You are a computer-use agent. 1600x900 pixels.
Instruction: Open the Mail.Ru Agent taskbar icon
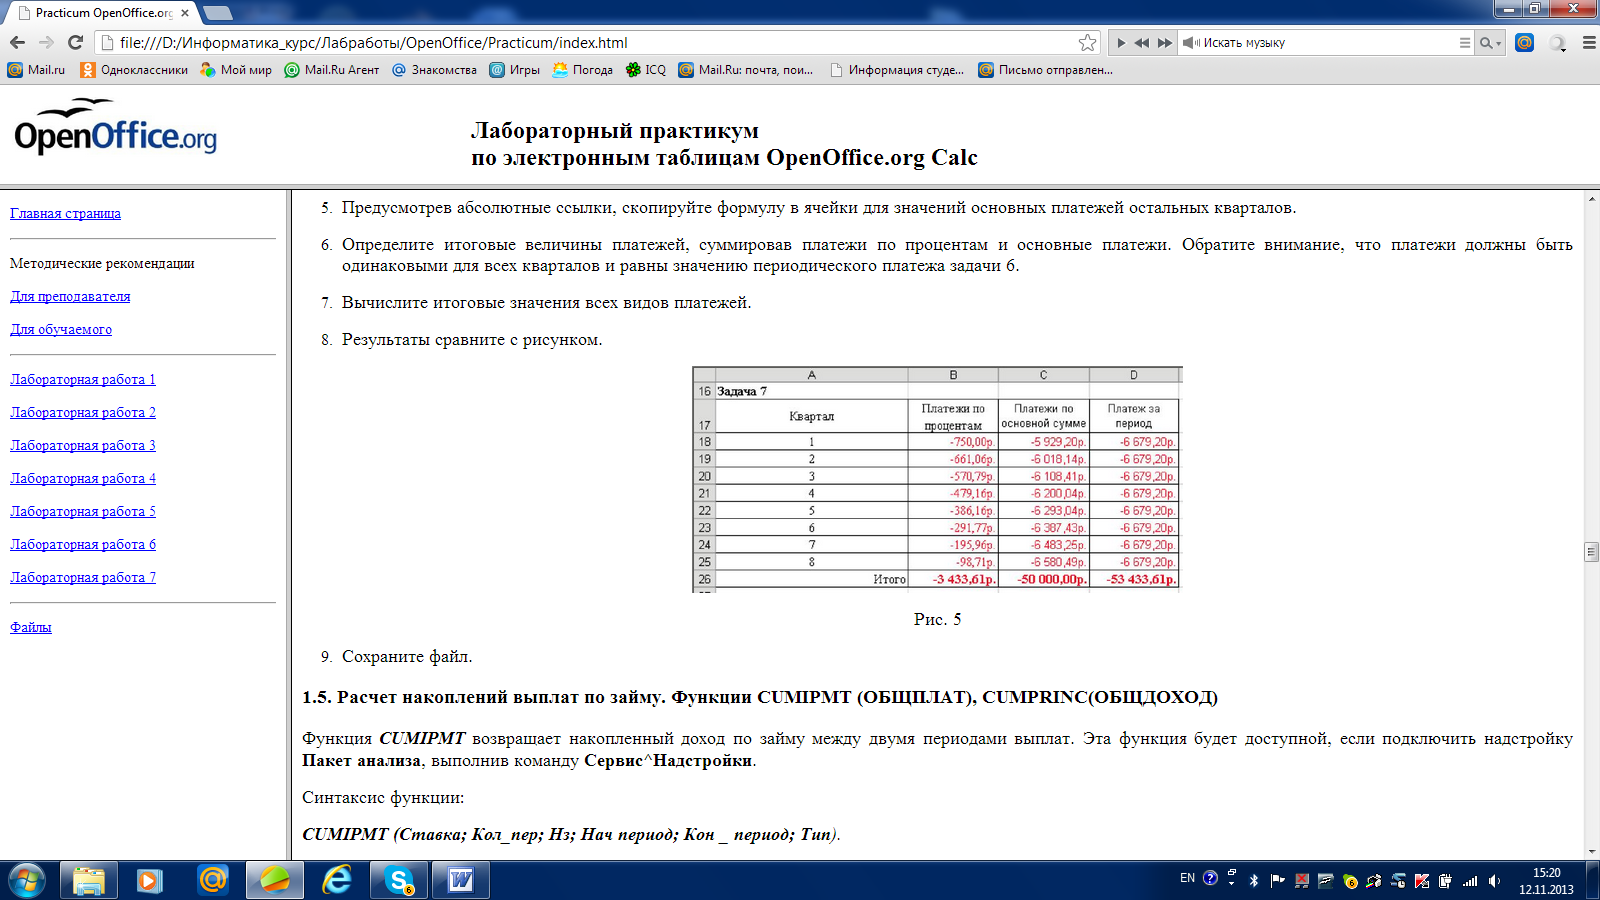[x=212, y=880]
